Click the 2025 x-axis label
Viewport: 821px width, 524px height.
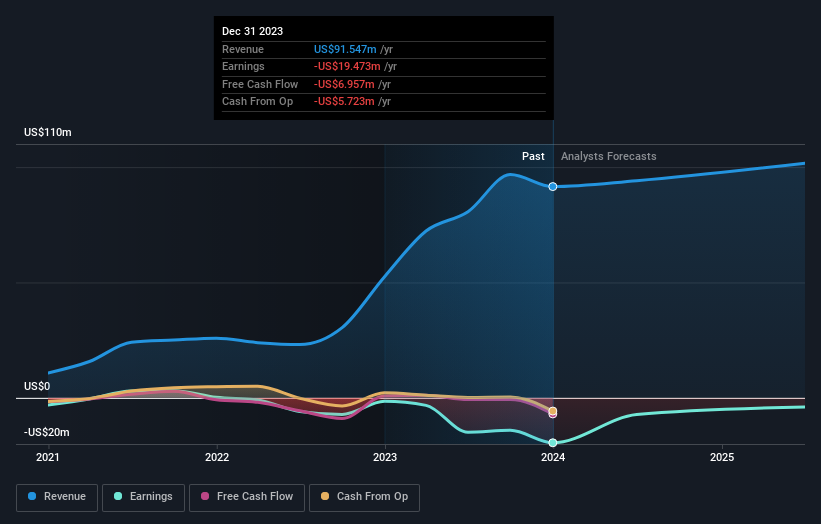[x=722, y=457]
